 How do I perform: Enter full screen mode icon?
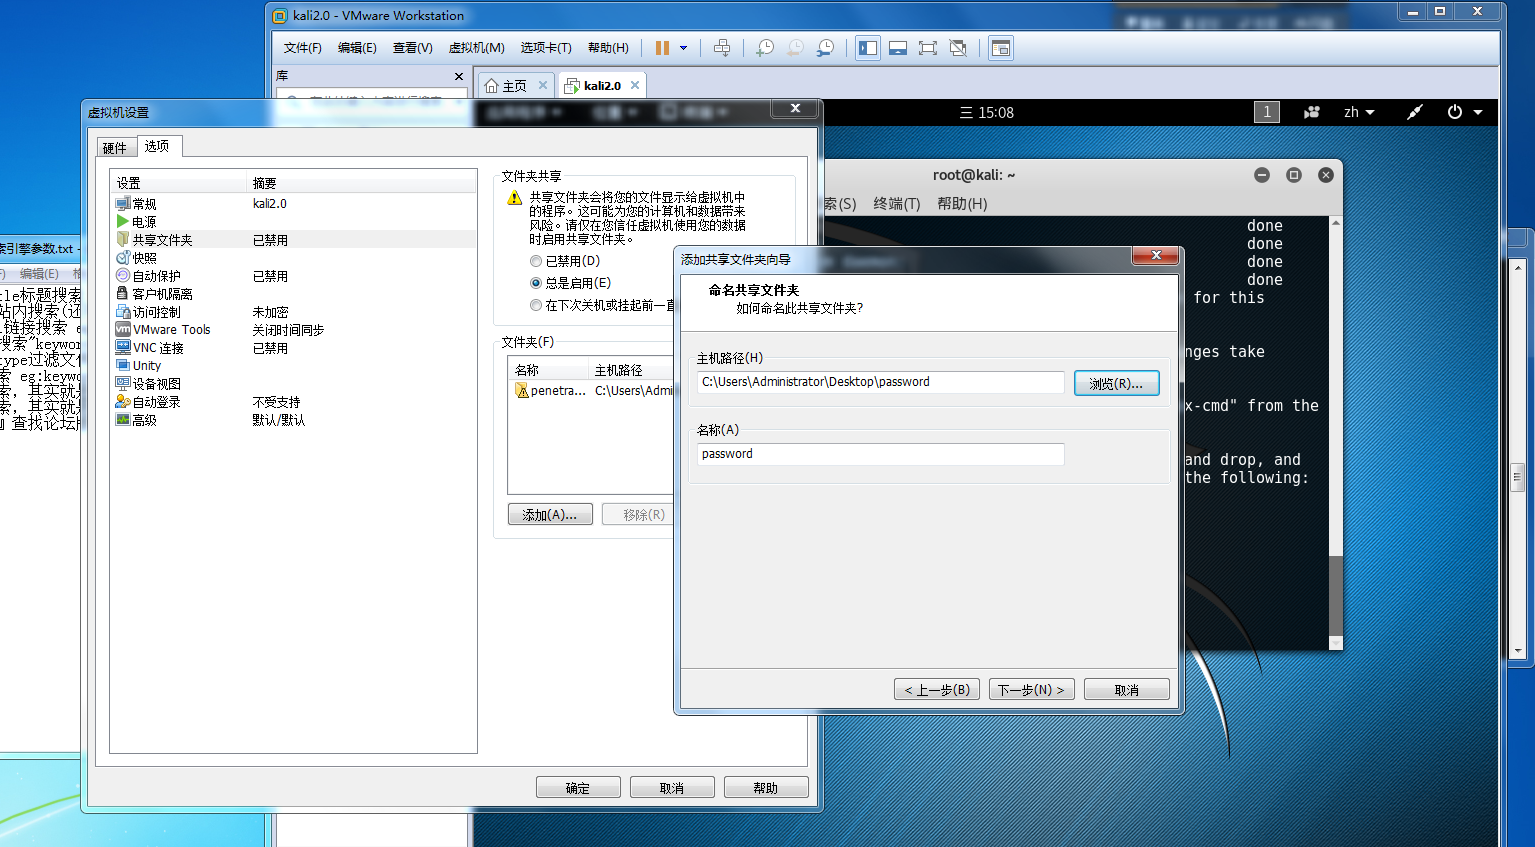coord(928,48)
